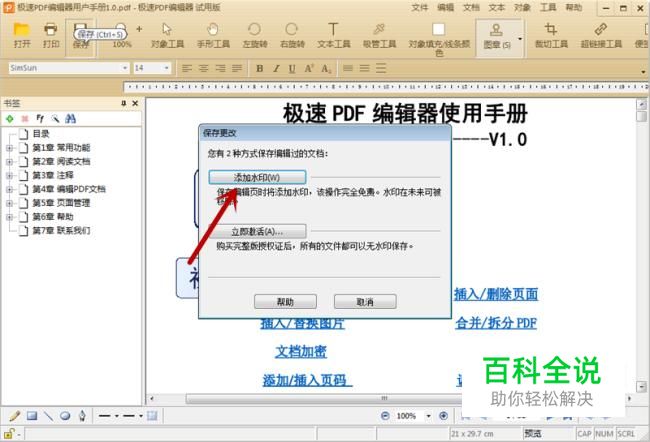Select the 图章 stamp tool

(x=496, y=36)
